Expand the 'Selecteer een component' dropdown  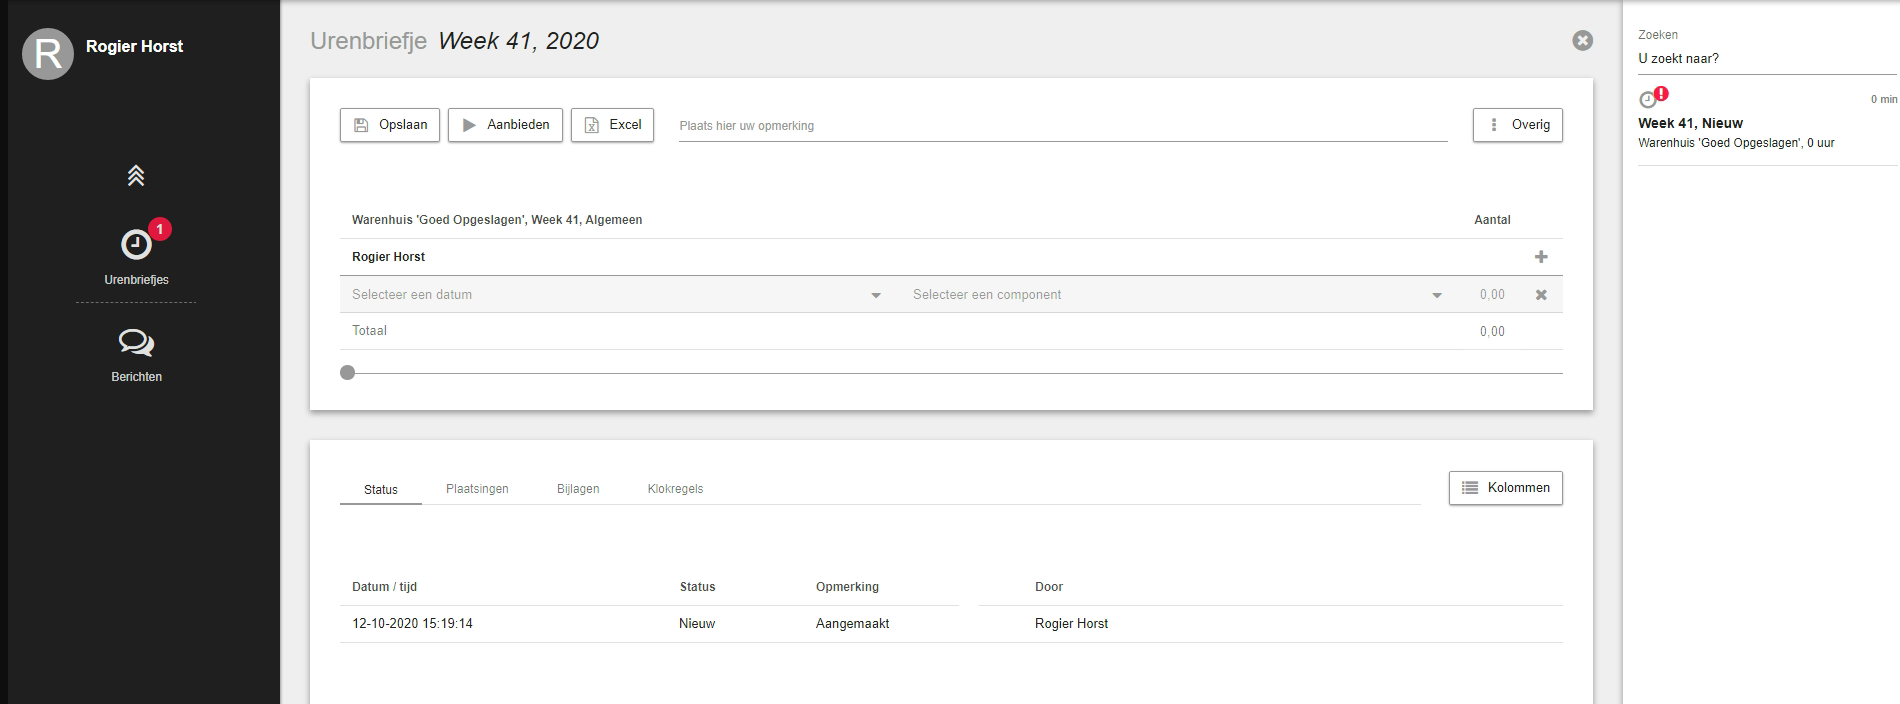(x=1176, y=295)
